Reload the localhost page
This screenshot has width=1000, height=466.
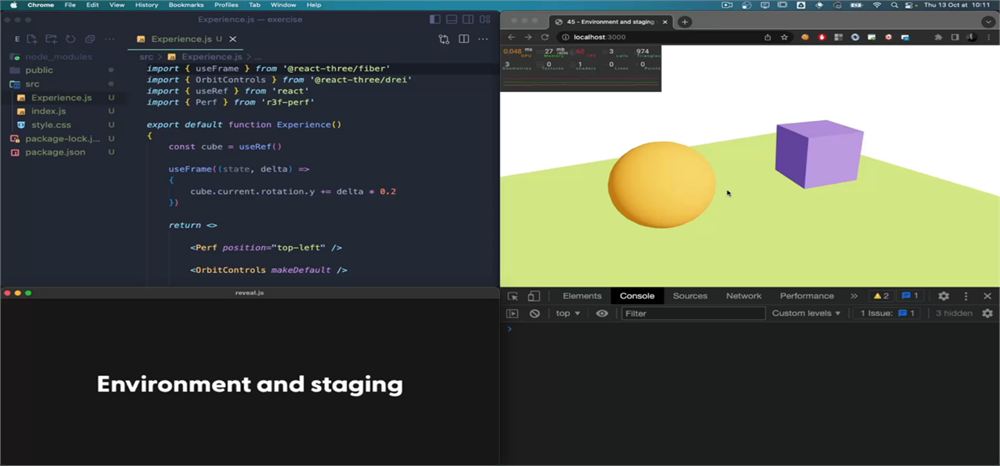(x=545, y=37)
